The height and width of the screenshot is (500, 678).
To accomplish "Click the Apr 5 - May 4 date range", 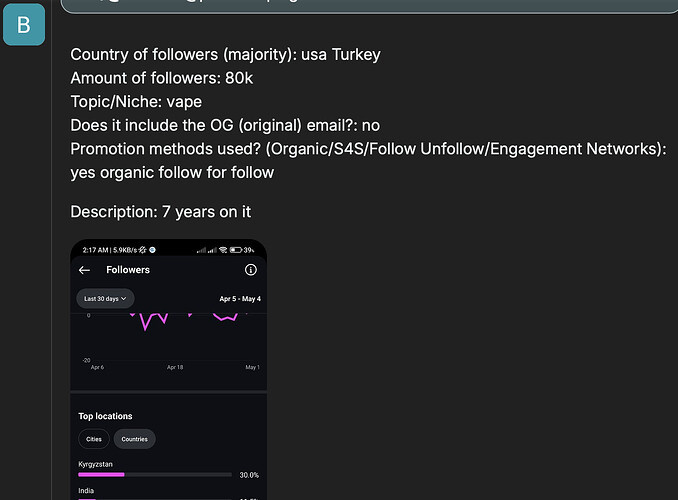I will click(240, 299).
